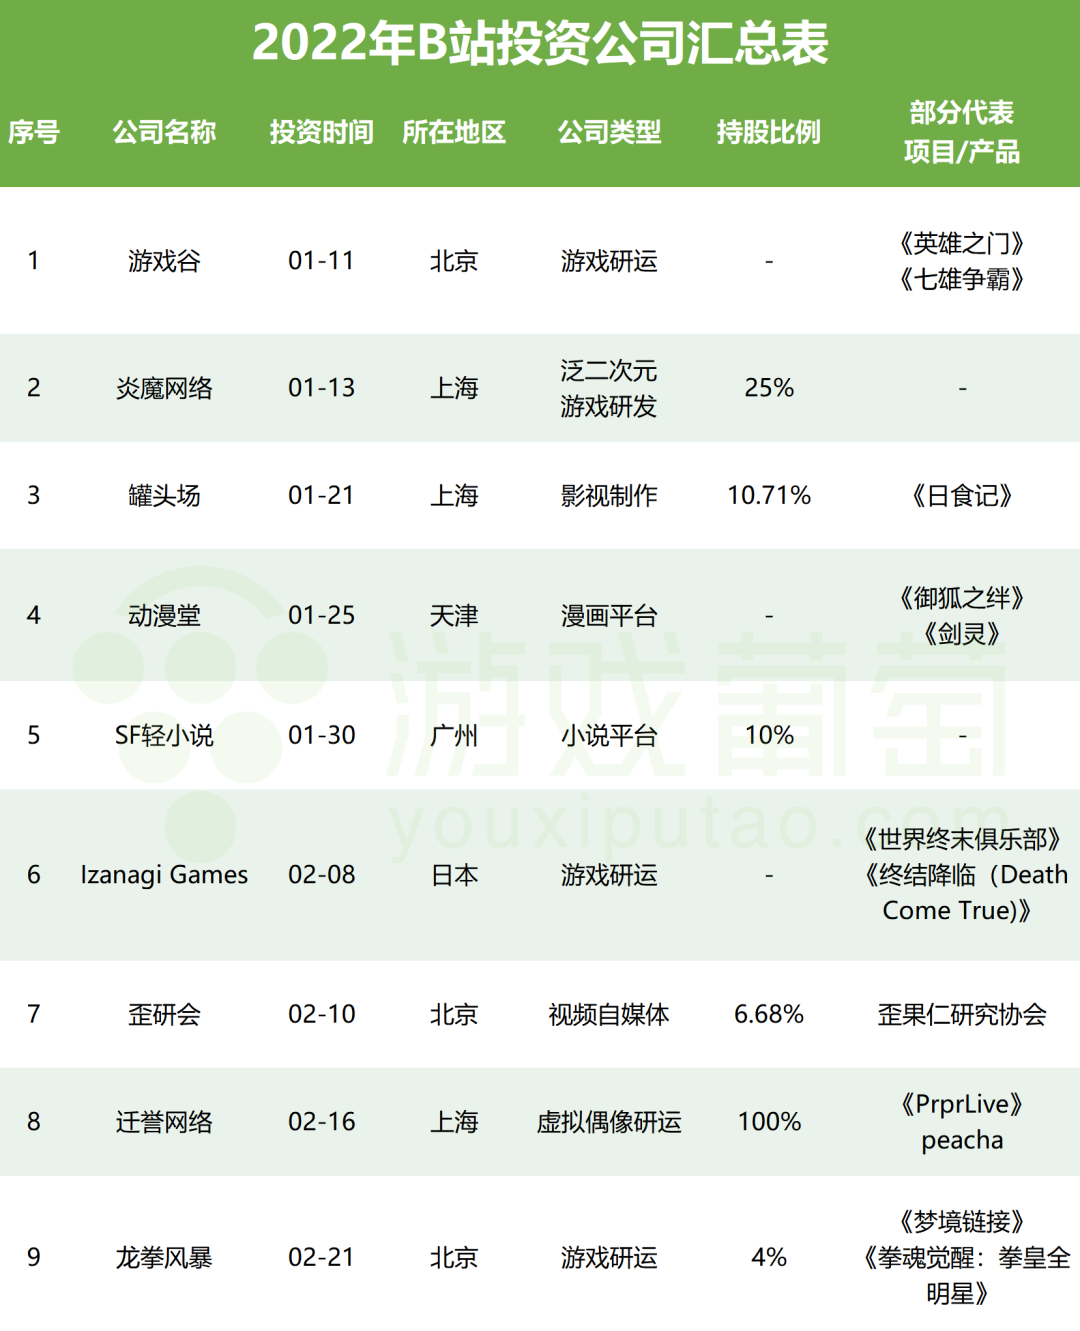Click row number 7
This screenshot has height=1331, width=1080.
(x=34, y=1014)
